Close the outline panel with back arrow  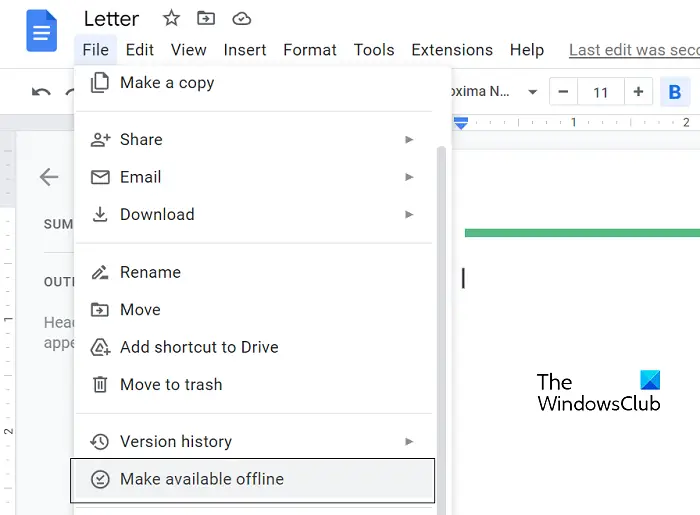pos(49,177)
